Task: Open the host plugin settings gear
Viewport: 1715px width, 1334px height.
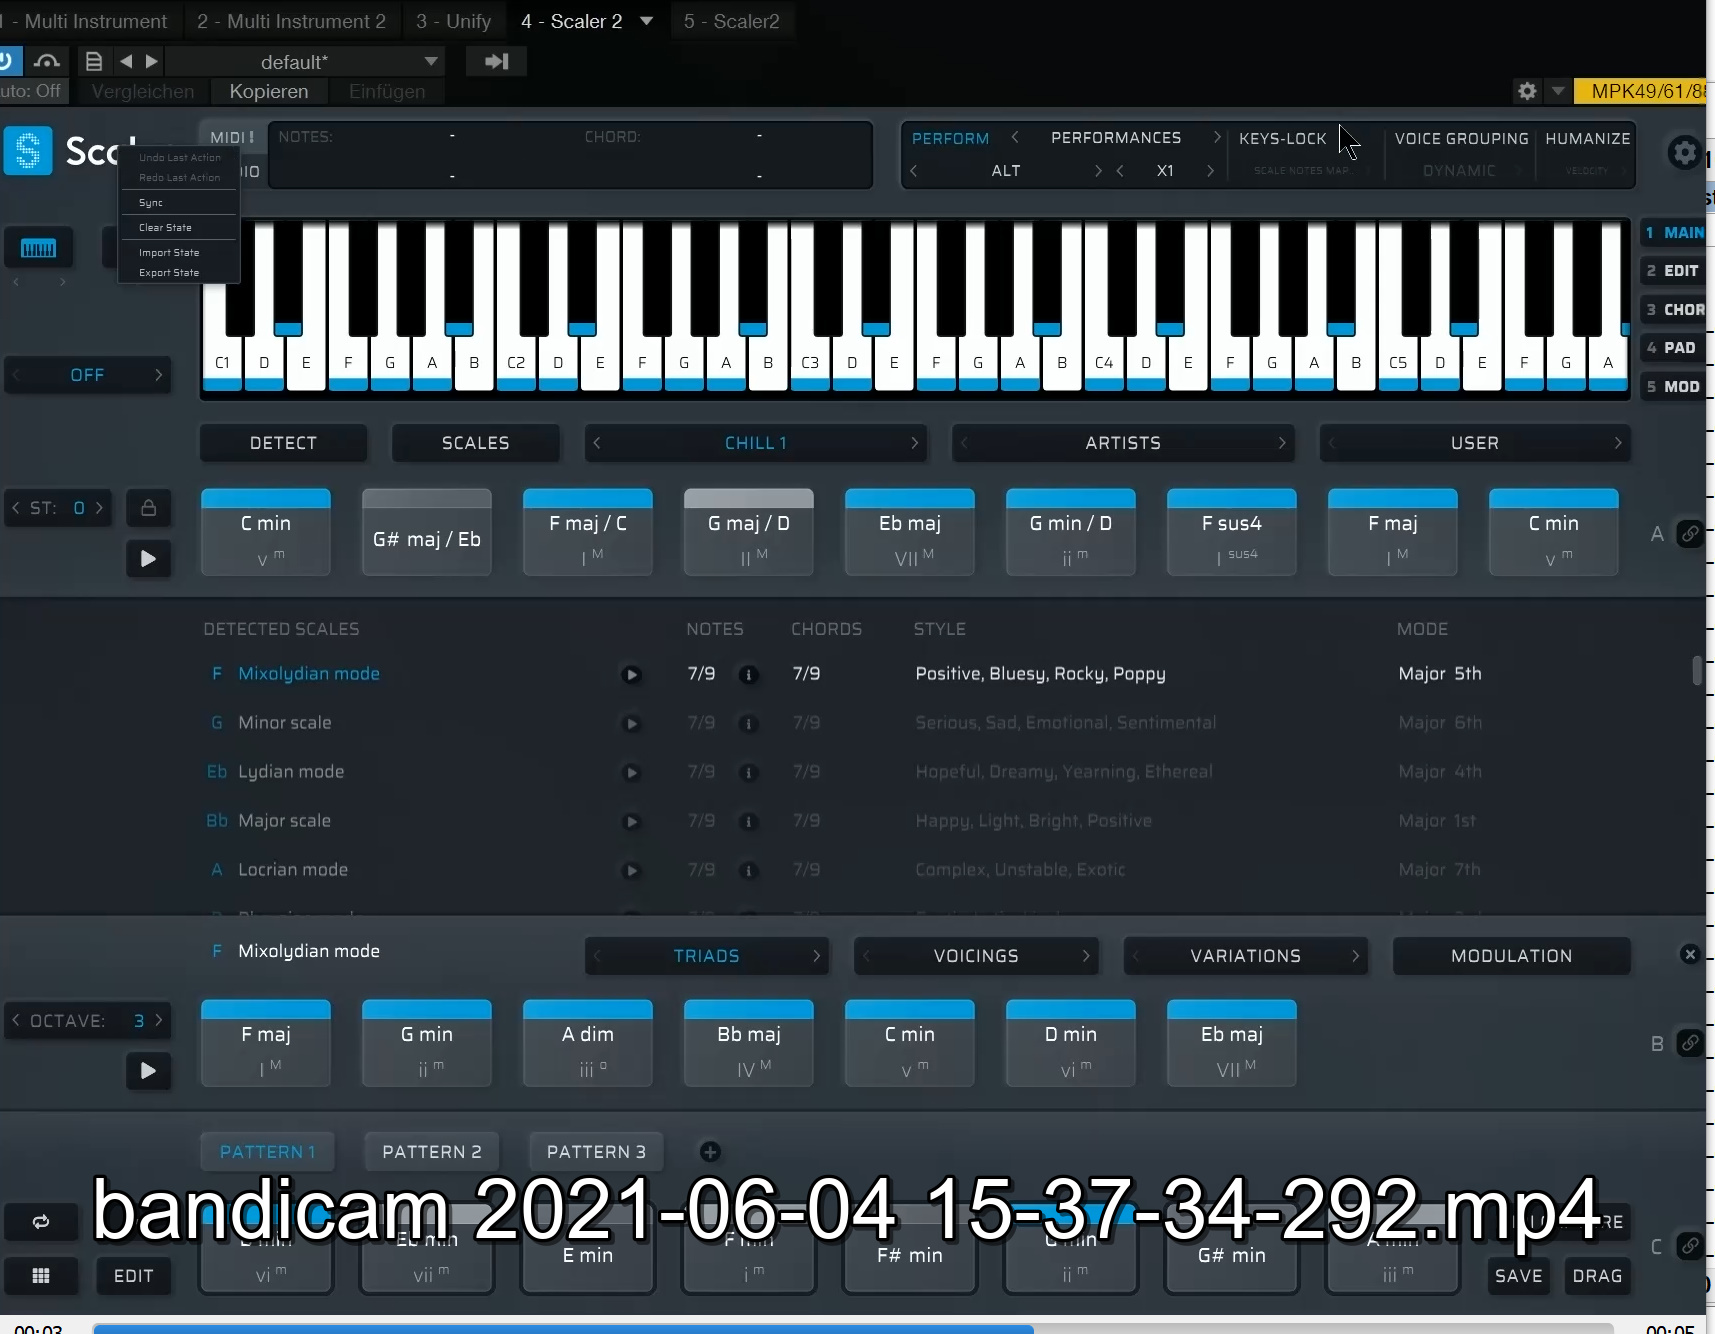Action: 1527,91
